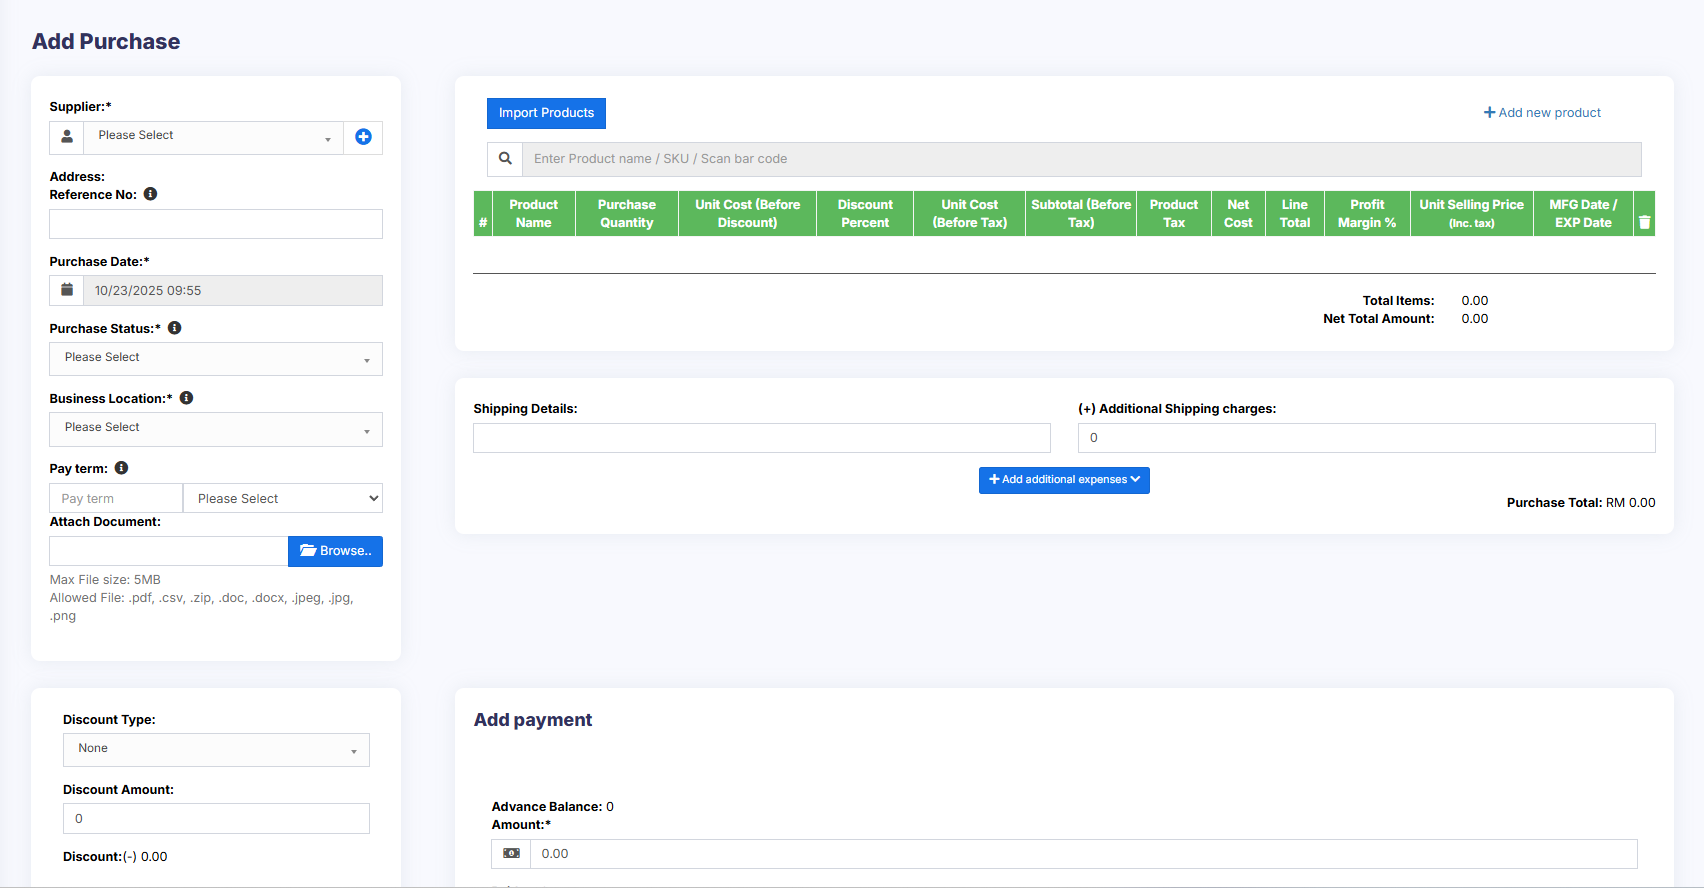Viewport: 1704px width, 888px height.
Task: Click the calendar icon beside Purchase Date
Action: (67, 290)
